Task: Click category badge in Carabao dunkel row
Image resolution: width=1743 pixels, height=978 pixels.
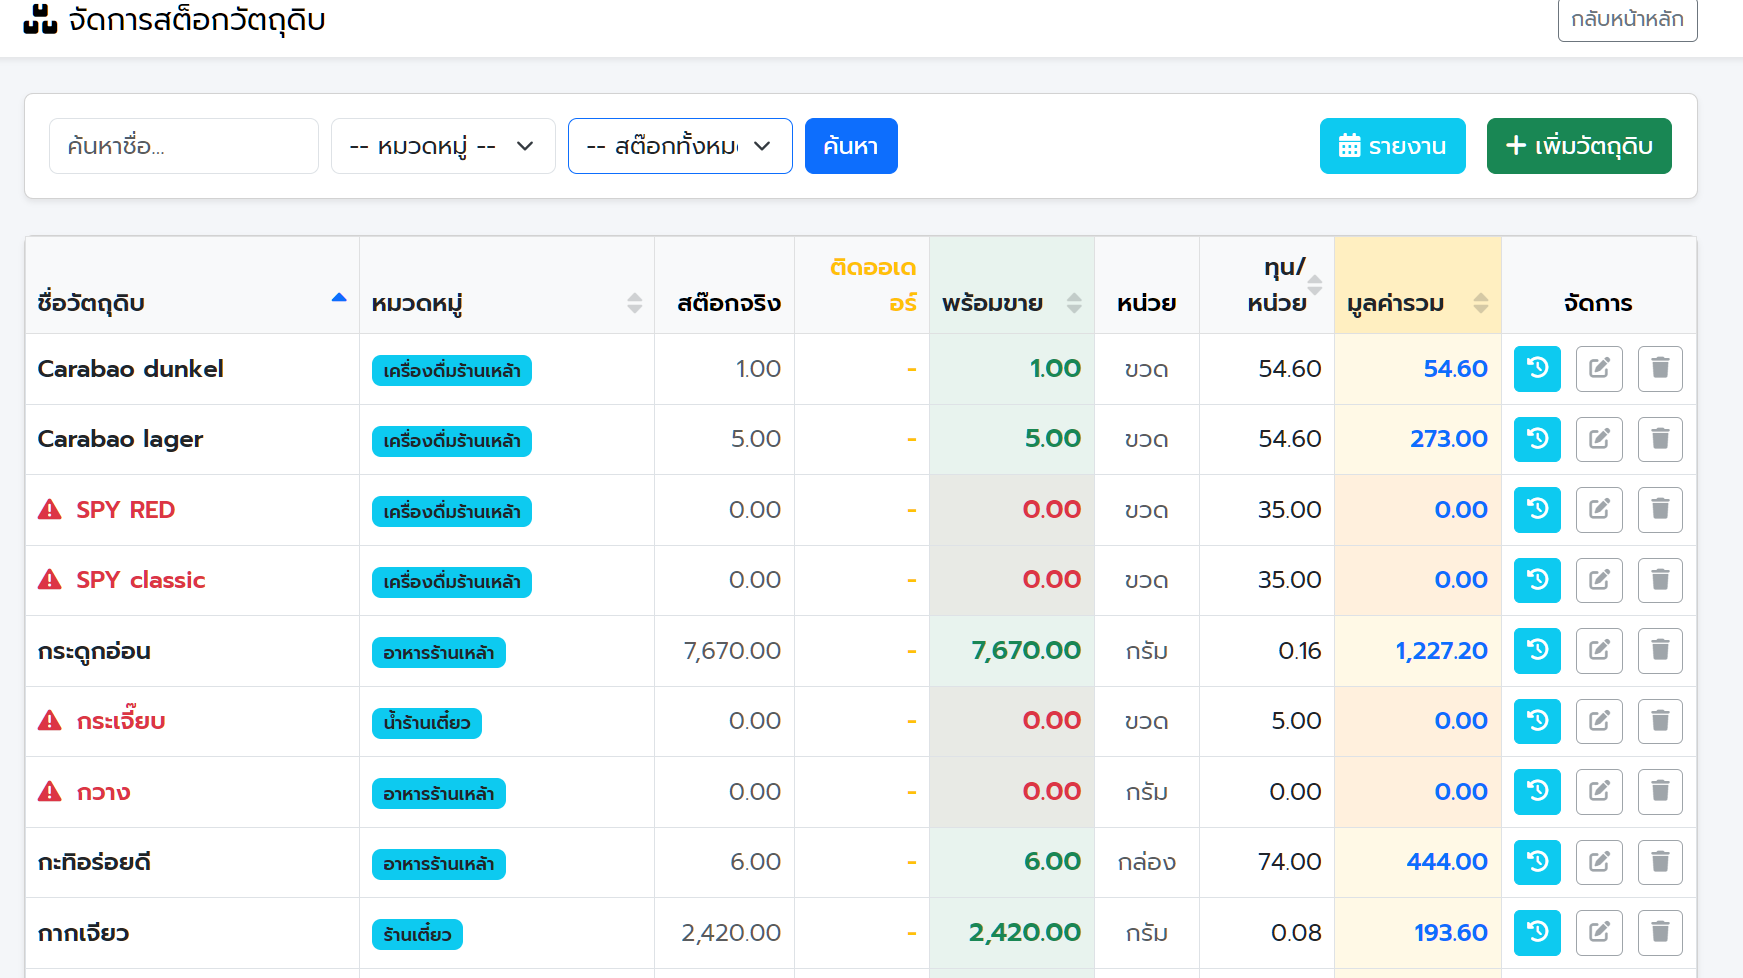Action: tap(452, 371)
